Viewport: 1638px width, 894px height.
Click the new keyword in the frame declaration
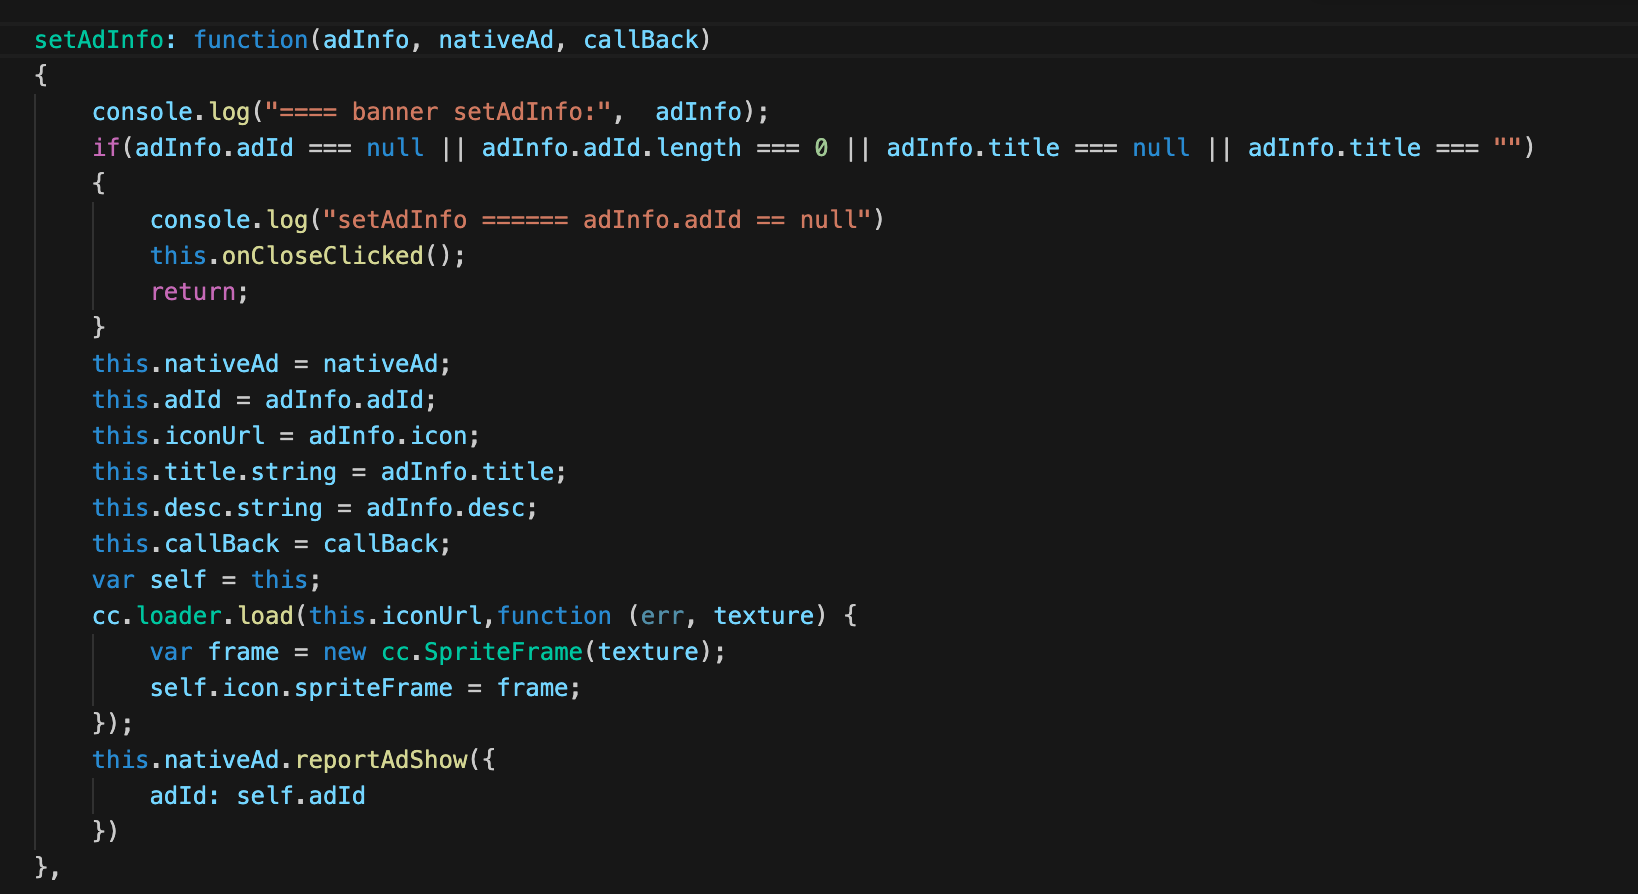[x=344, y=652]
